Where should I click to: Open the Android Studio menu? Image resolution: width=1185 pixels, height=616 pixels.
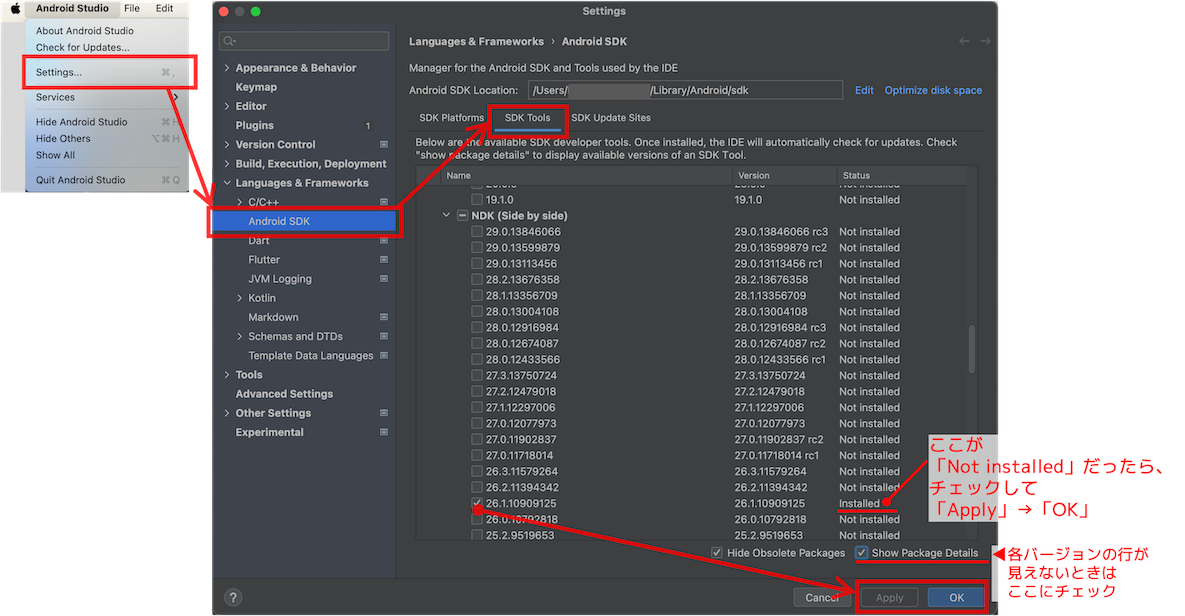(x=73, y=8)
